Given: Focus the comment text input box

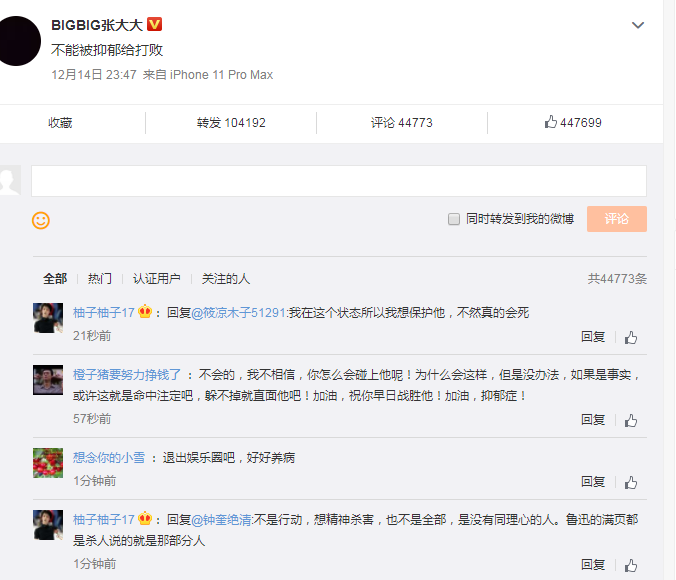Looking at the screenshot, I should coord(339,181).
